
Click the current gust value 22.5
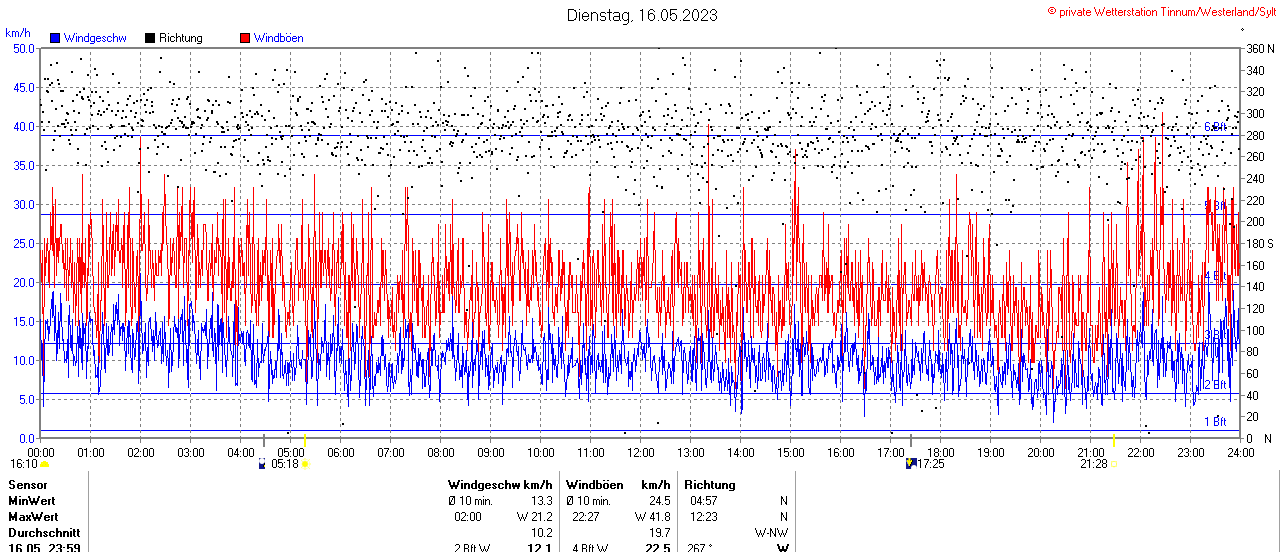click(658, 547)
